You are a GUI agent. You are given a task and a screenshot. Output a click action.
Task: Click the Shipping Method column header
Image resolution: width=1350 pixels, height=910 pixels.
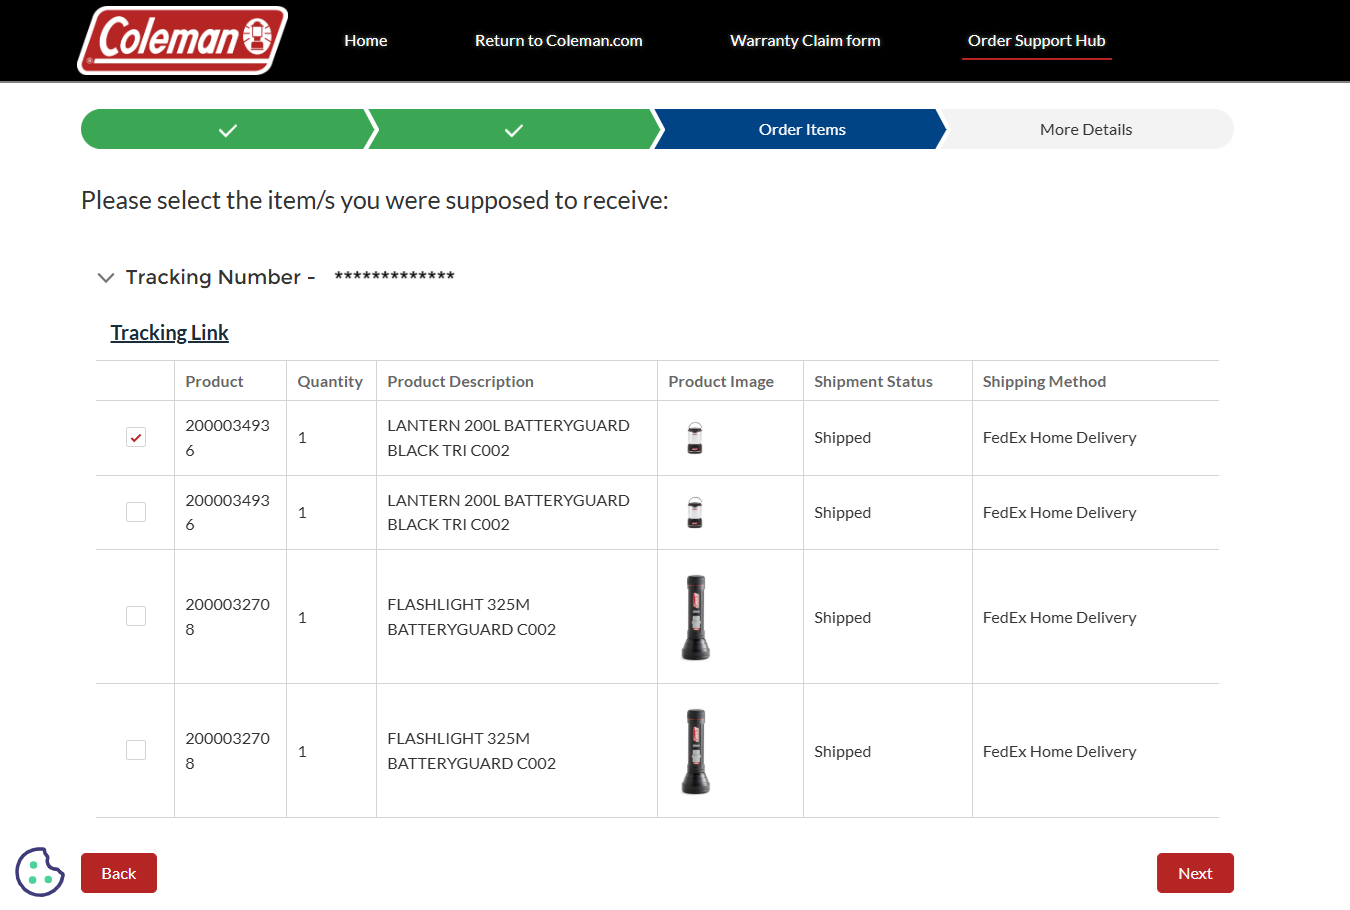(x=1044, y=381)
